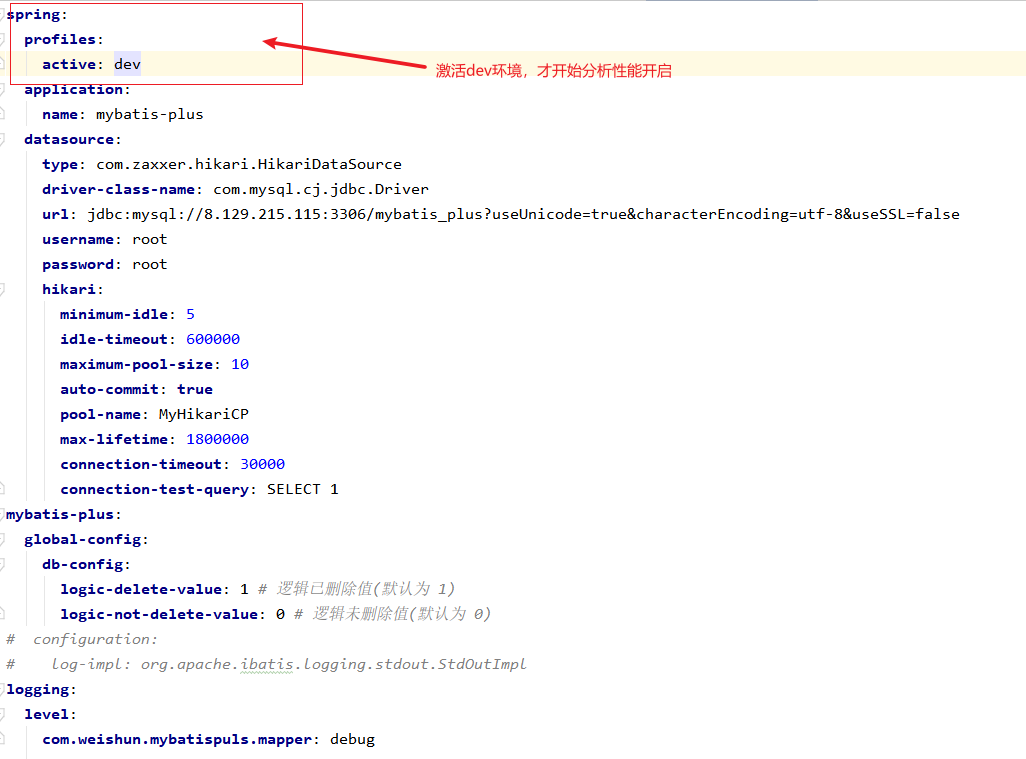Click the 'name' key under application

point(60,115)
